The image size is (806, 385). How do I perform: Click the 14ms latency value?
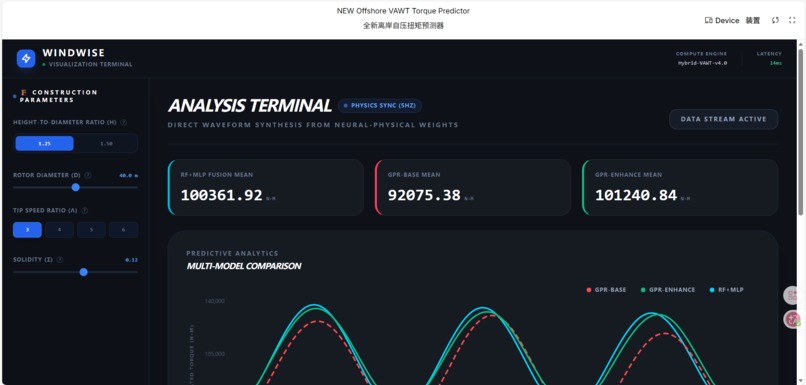[x=776, y=63]
